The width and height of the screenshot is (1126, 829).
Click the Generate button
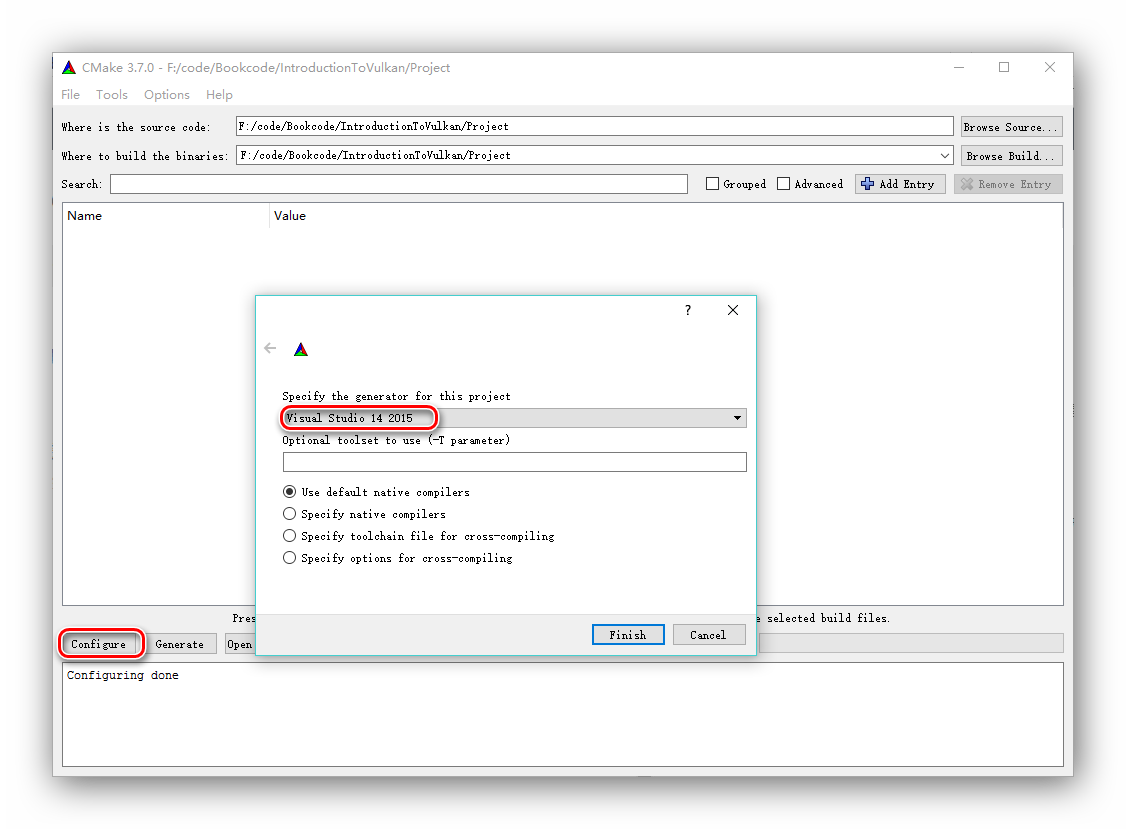click(180, 644)
